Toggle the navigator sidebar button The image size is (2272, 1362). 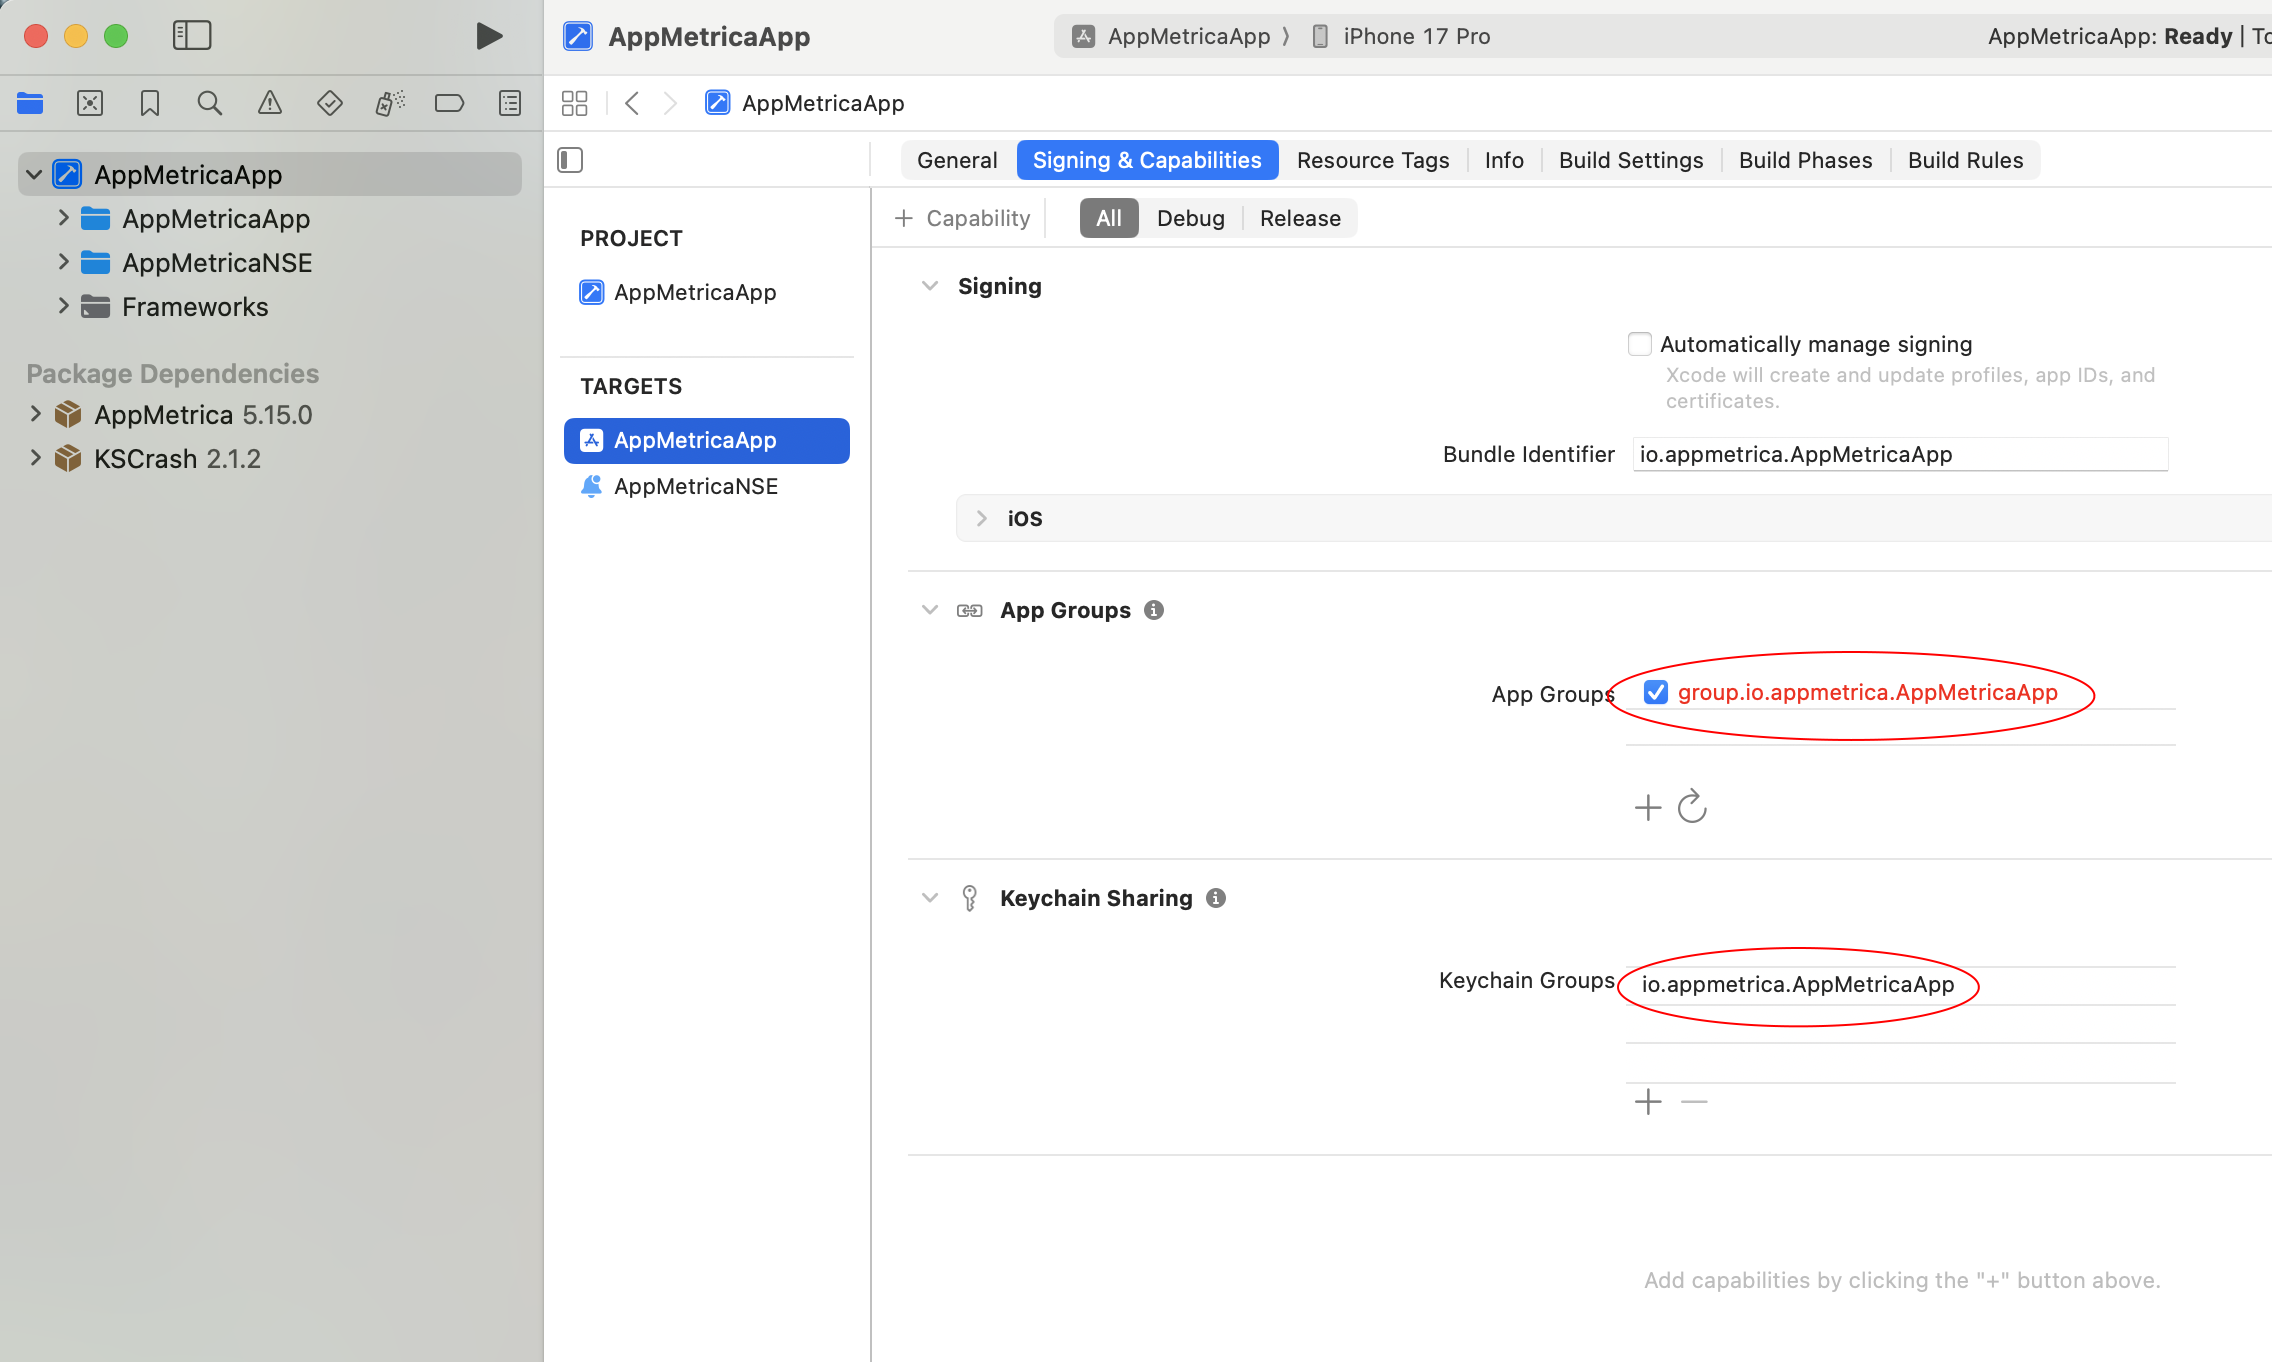192,36
